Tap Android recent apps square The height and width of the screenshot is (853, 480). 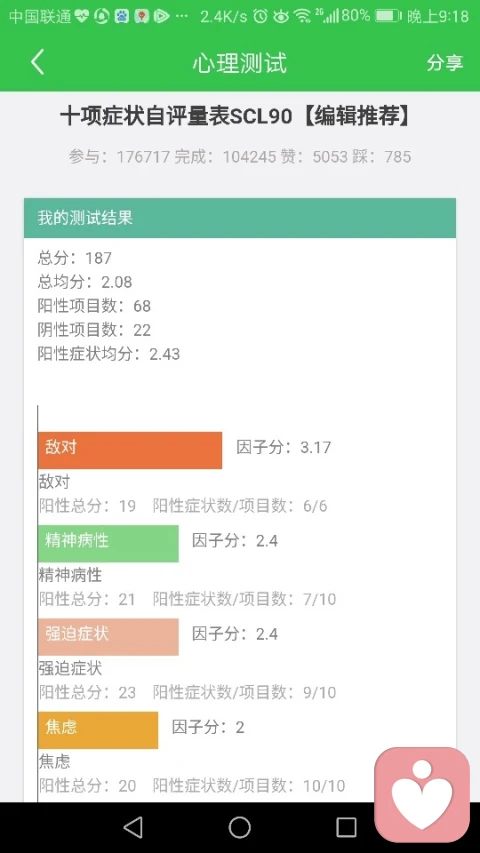(346, 827)
